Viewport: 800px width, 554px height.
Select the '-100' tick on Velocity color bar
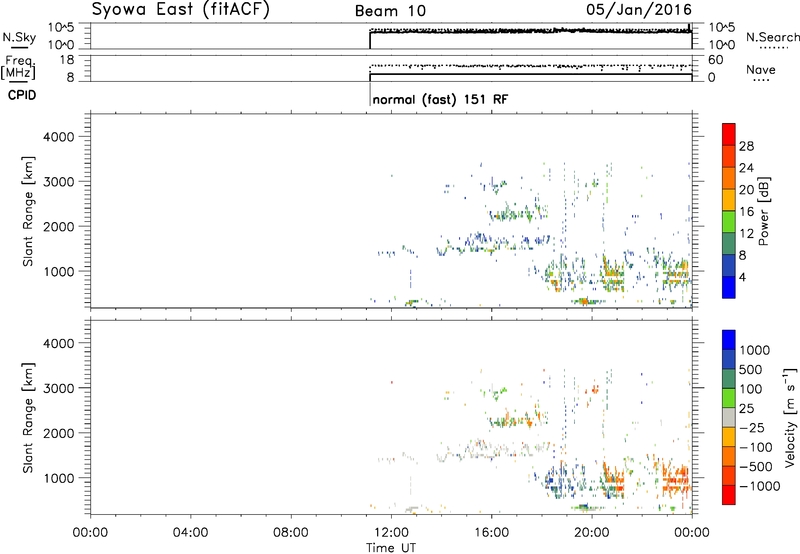756,447
